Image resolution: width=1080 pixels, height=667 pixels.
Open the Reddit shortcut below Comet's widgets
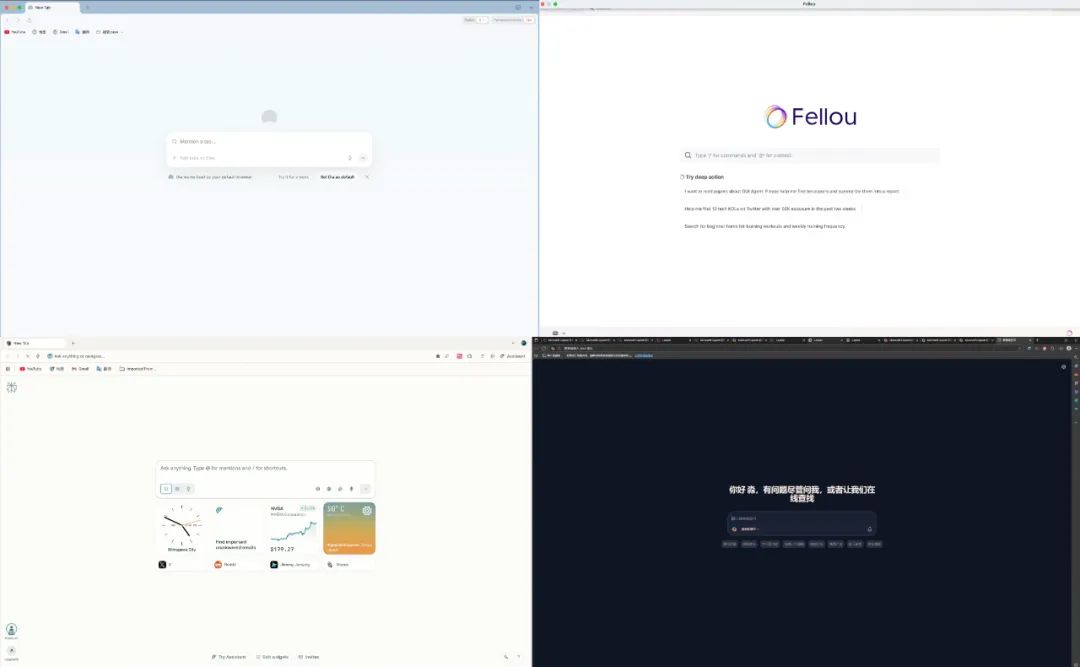[x=225, y=564]
